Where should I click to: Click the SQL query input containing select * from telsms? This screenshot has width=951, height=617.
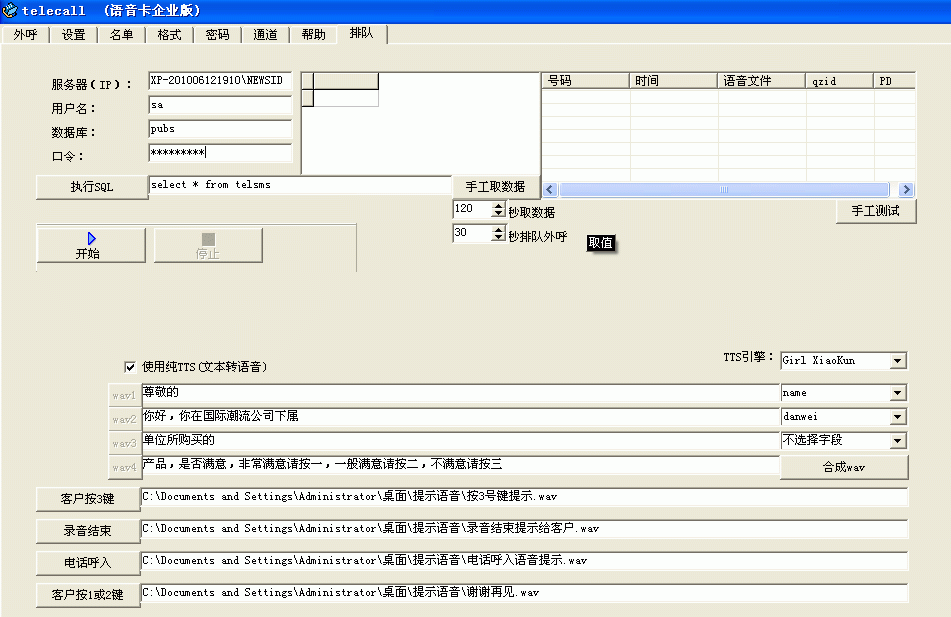click(300, 184)
